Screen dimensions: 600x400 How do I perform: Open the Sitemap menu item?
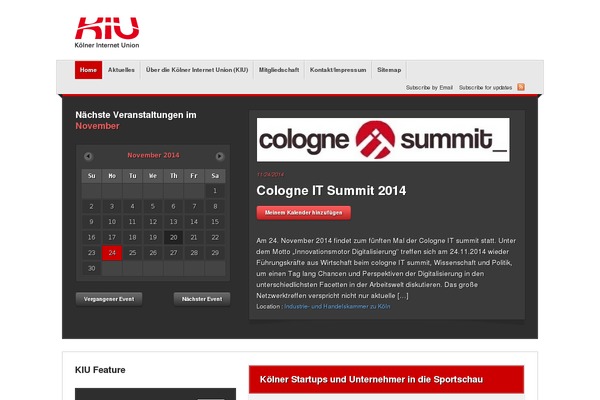pos(389,70)
